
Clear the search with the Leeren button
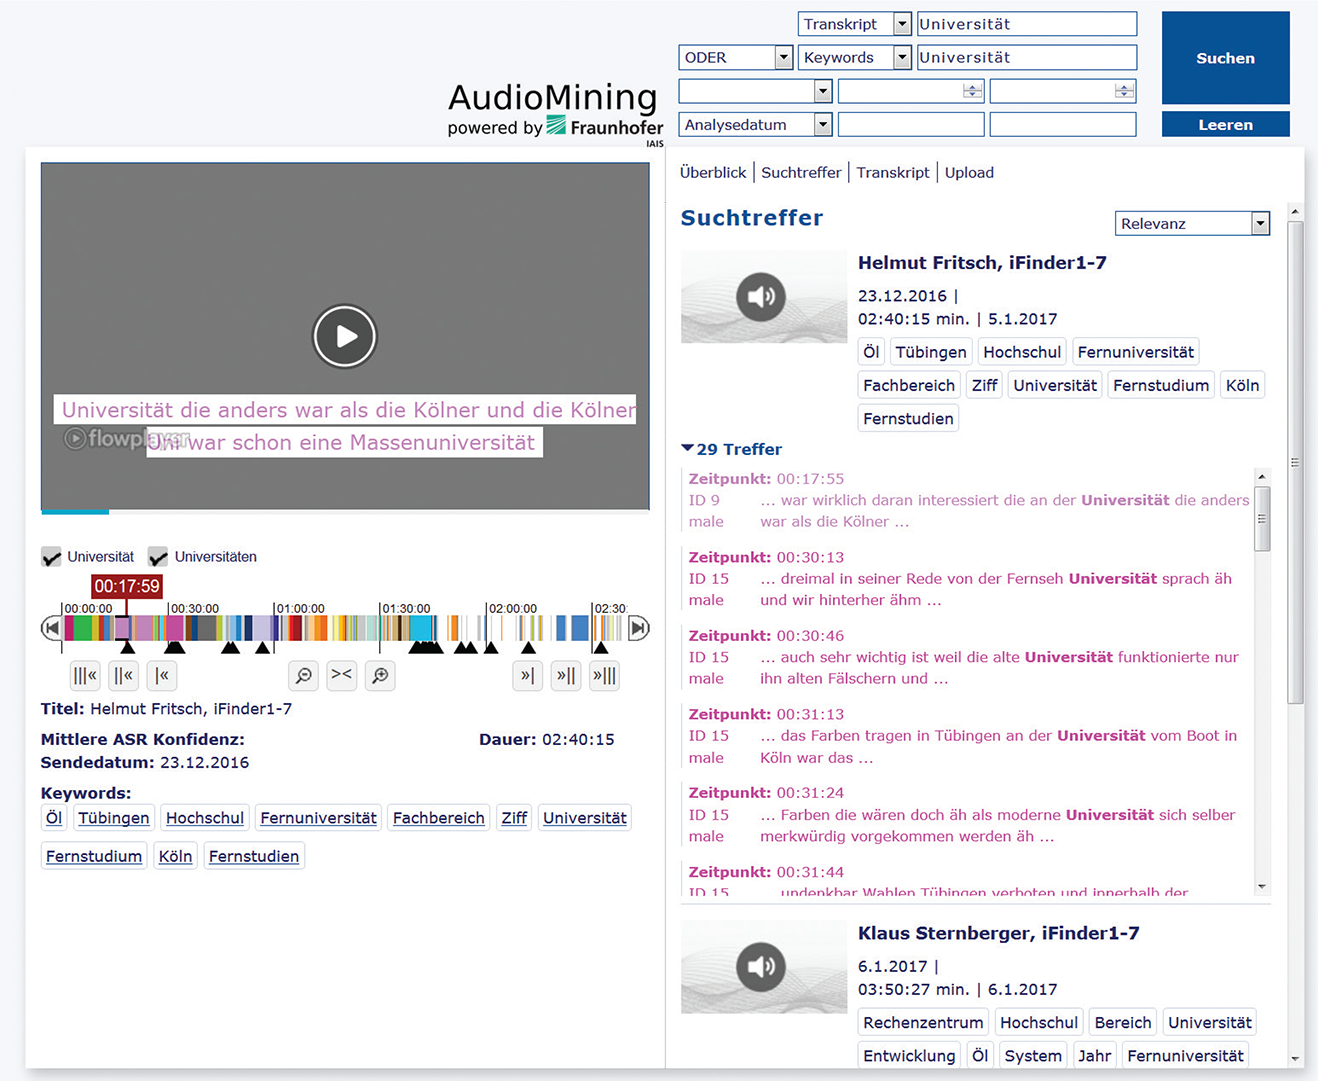pos(1226,124)
